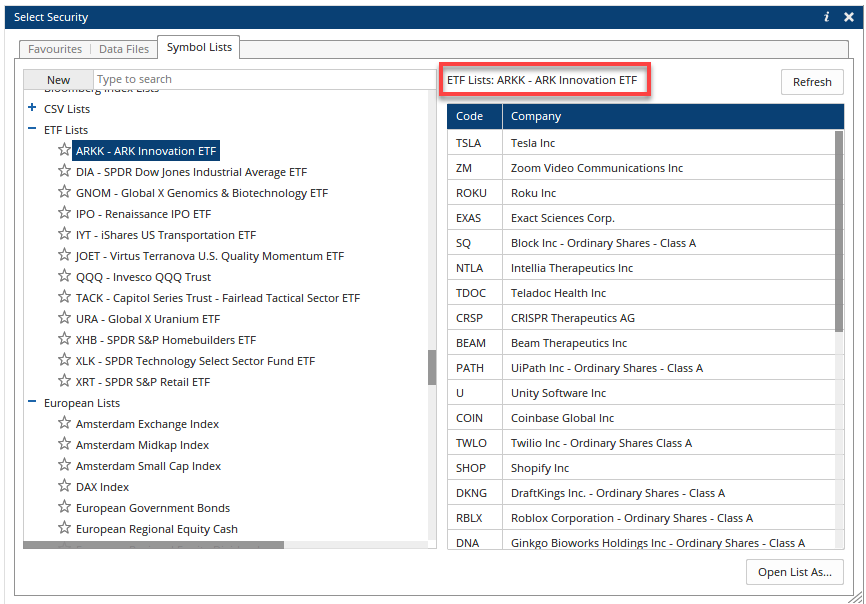Select the TSLA Tesla Inc row

[x=641, y=143]
